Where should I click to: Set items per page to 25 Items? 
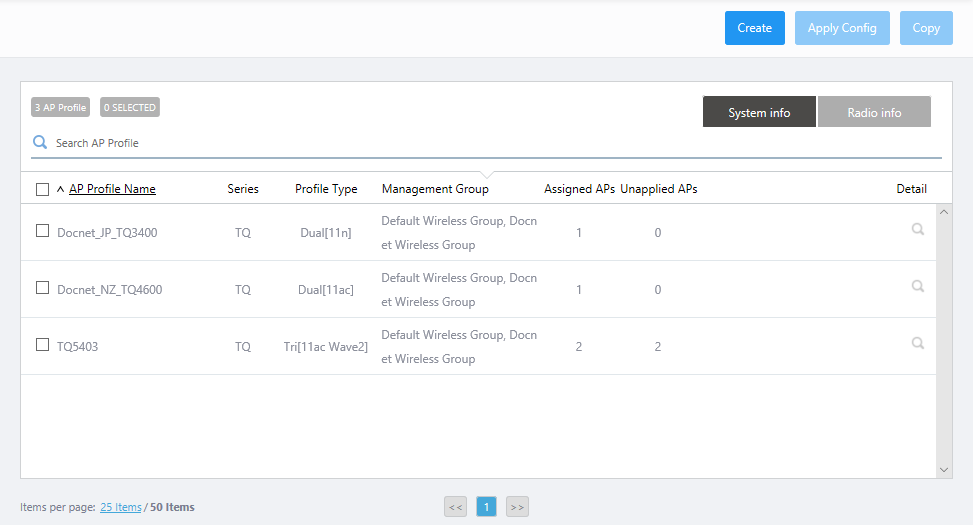[x=121, y=507]
